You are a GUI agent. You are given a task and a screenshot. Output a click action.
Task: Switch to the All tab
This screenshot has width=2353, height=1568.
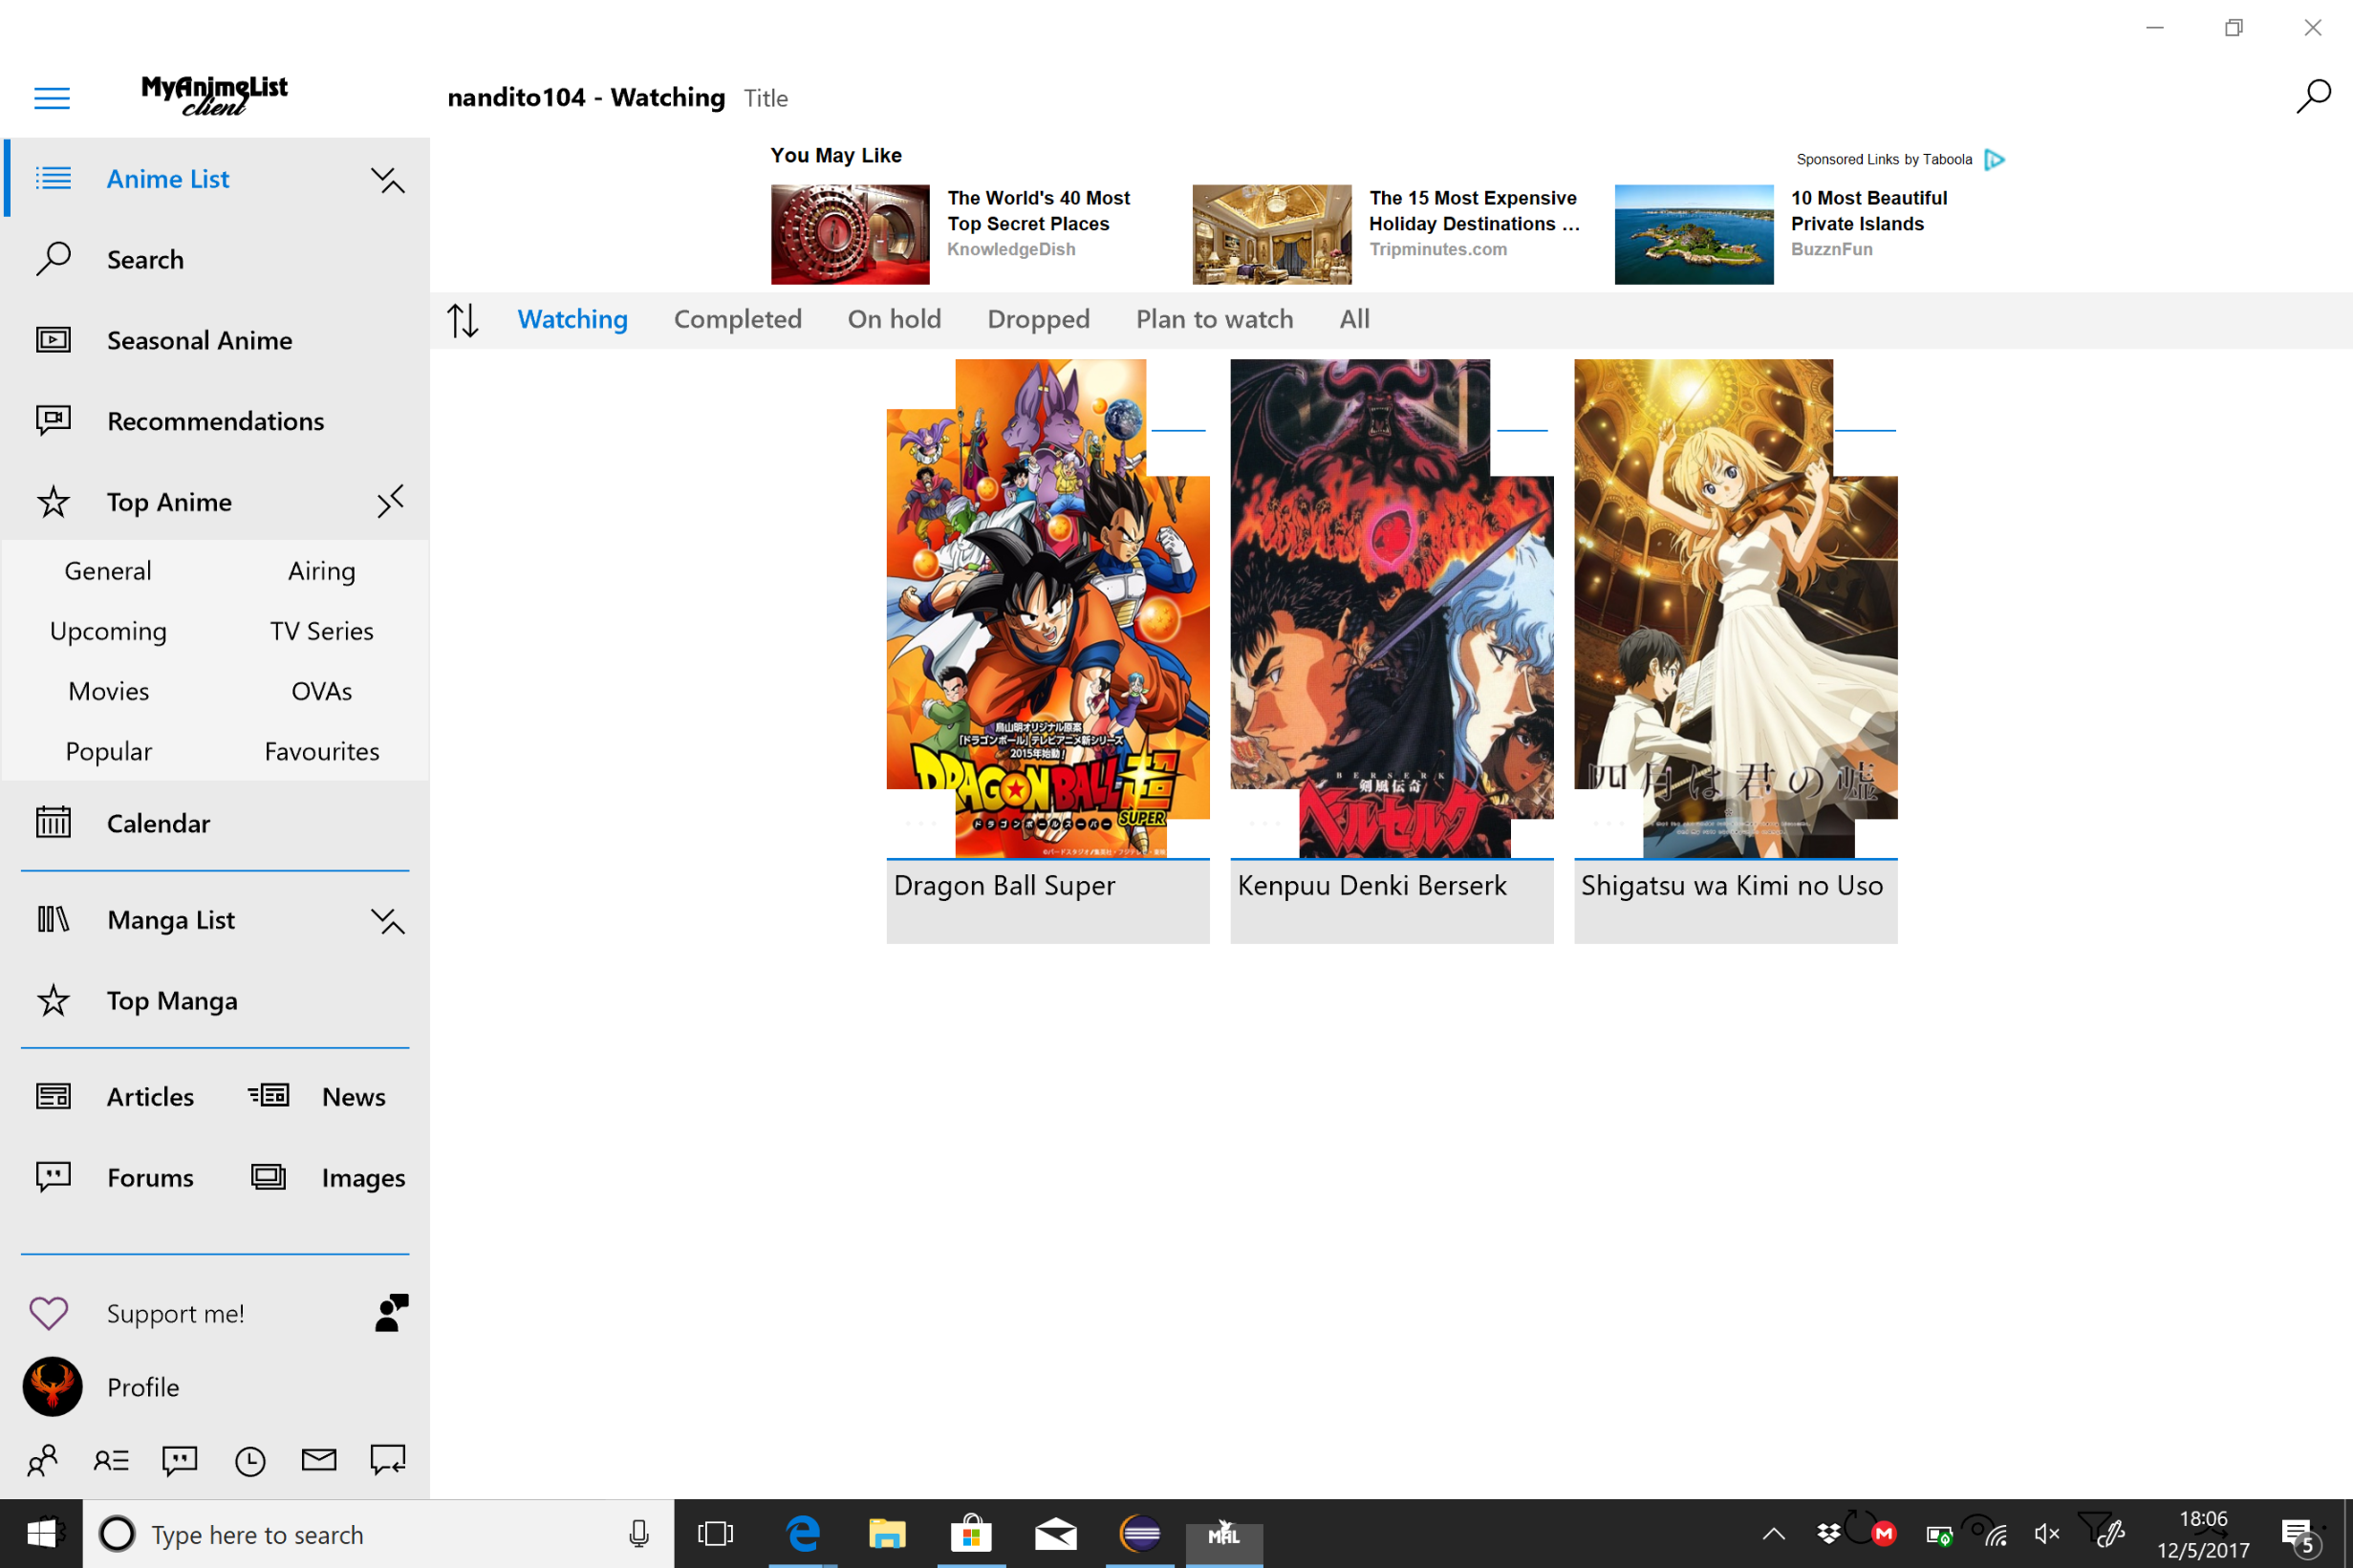(1354, 319)
